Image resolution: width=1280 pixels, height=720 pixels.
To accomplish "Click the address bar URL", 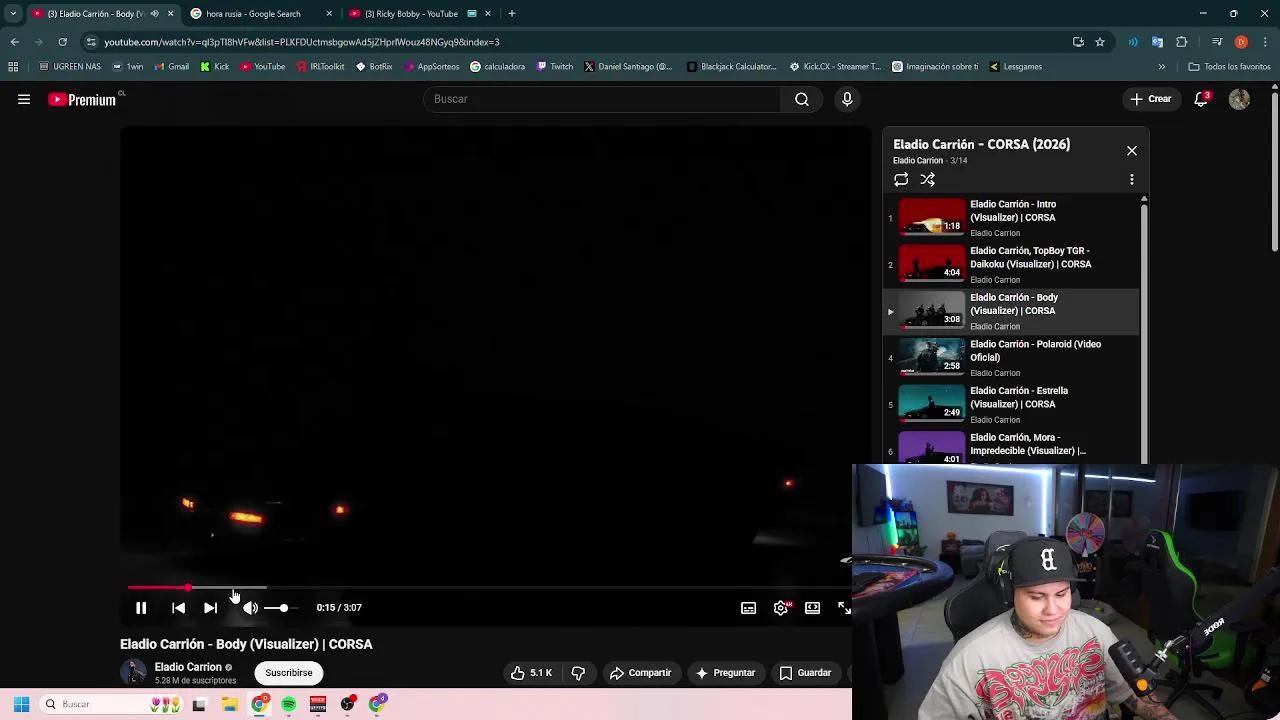I will coord(301,42).
